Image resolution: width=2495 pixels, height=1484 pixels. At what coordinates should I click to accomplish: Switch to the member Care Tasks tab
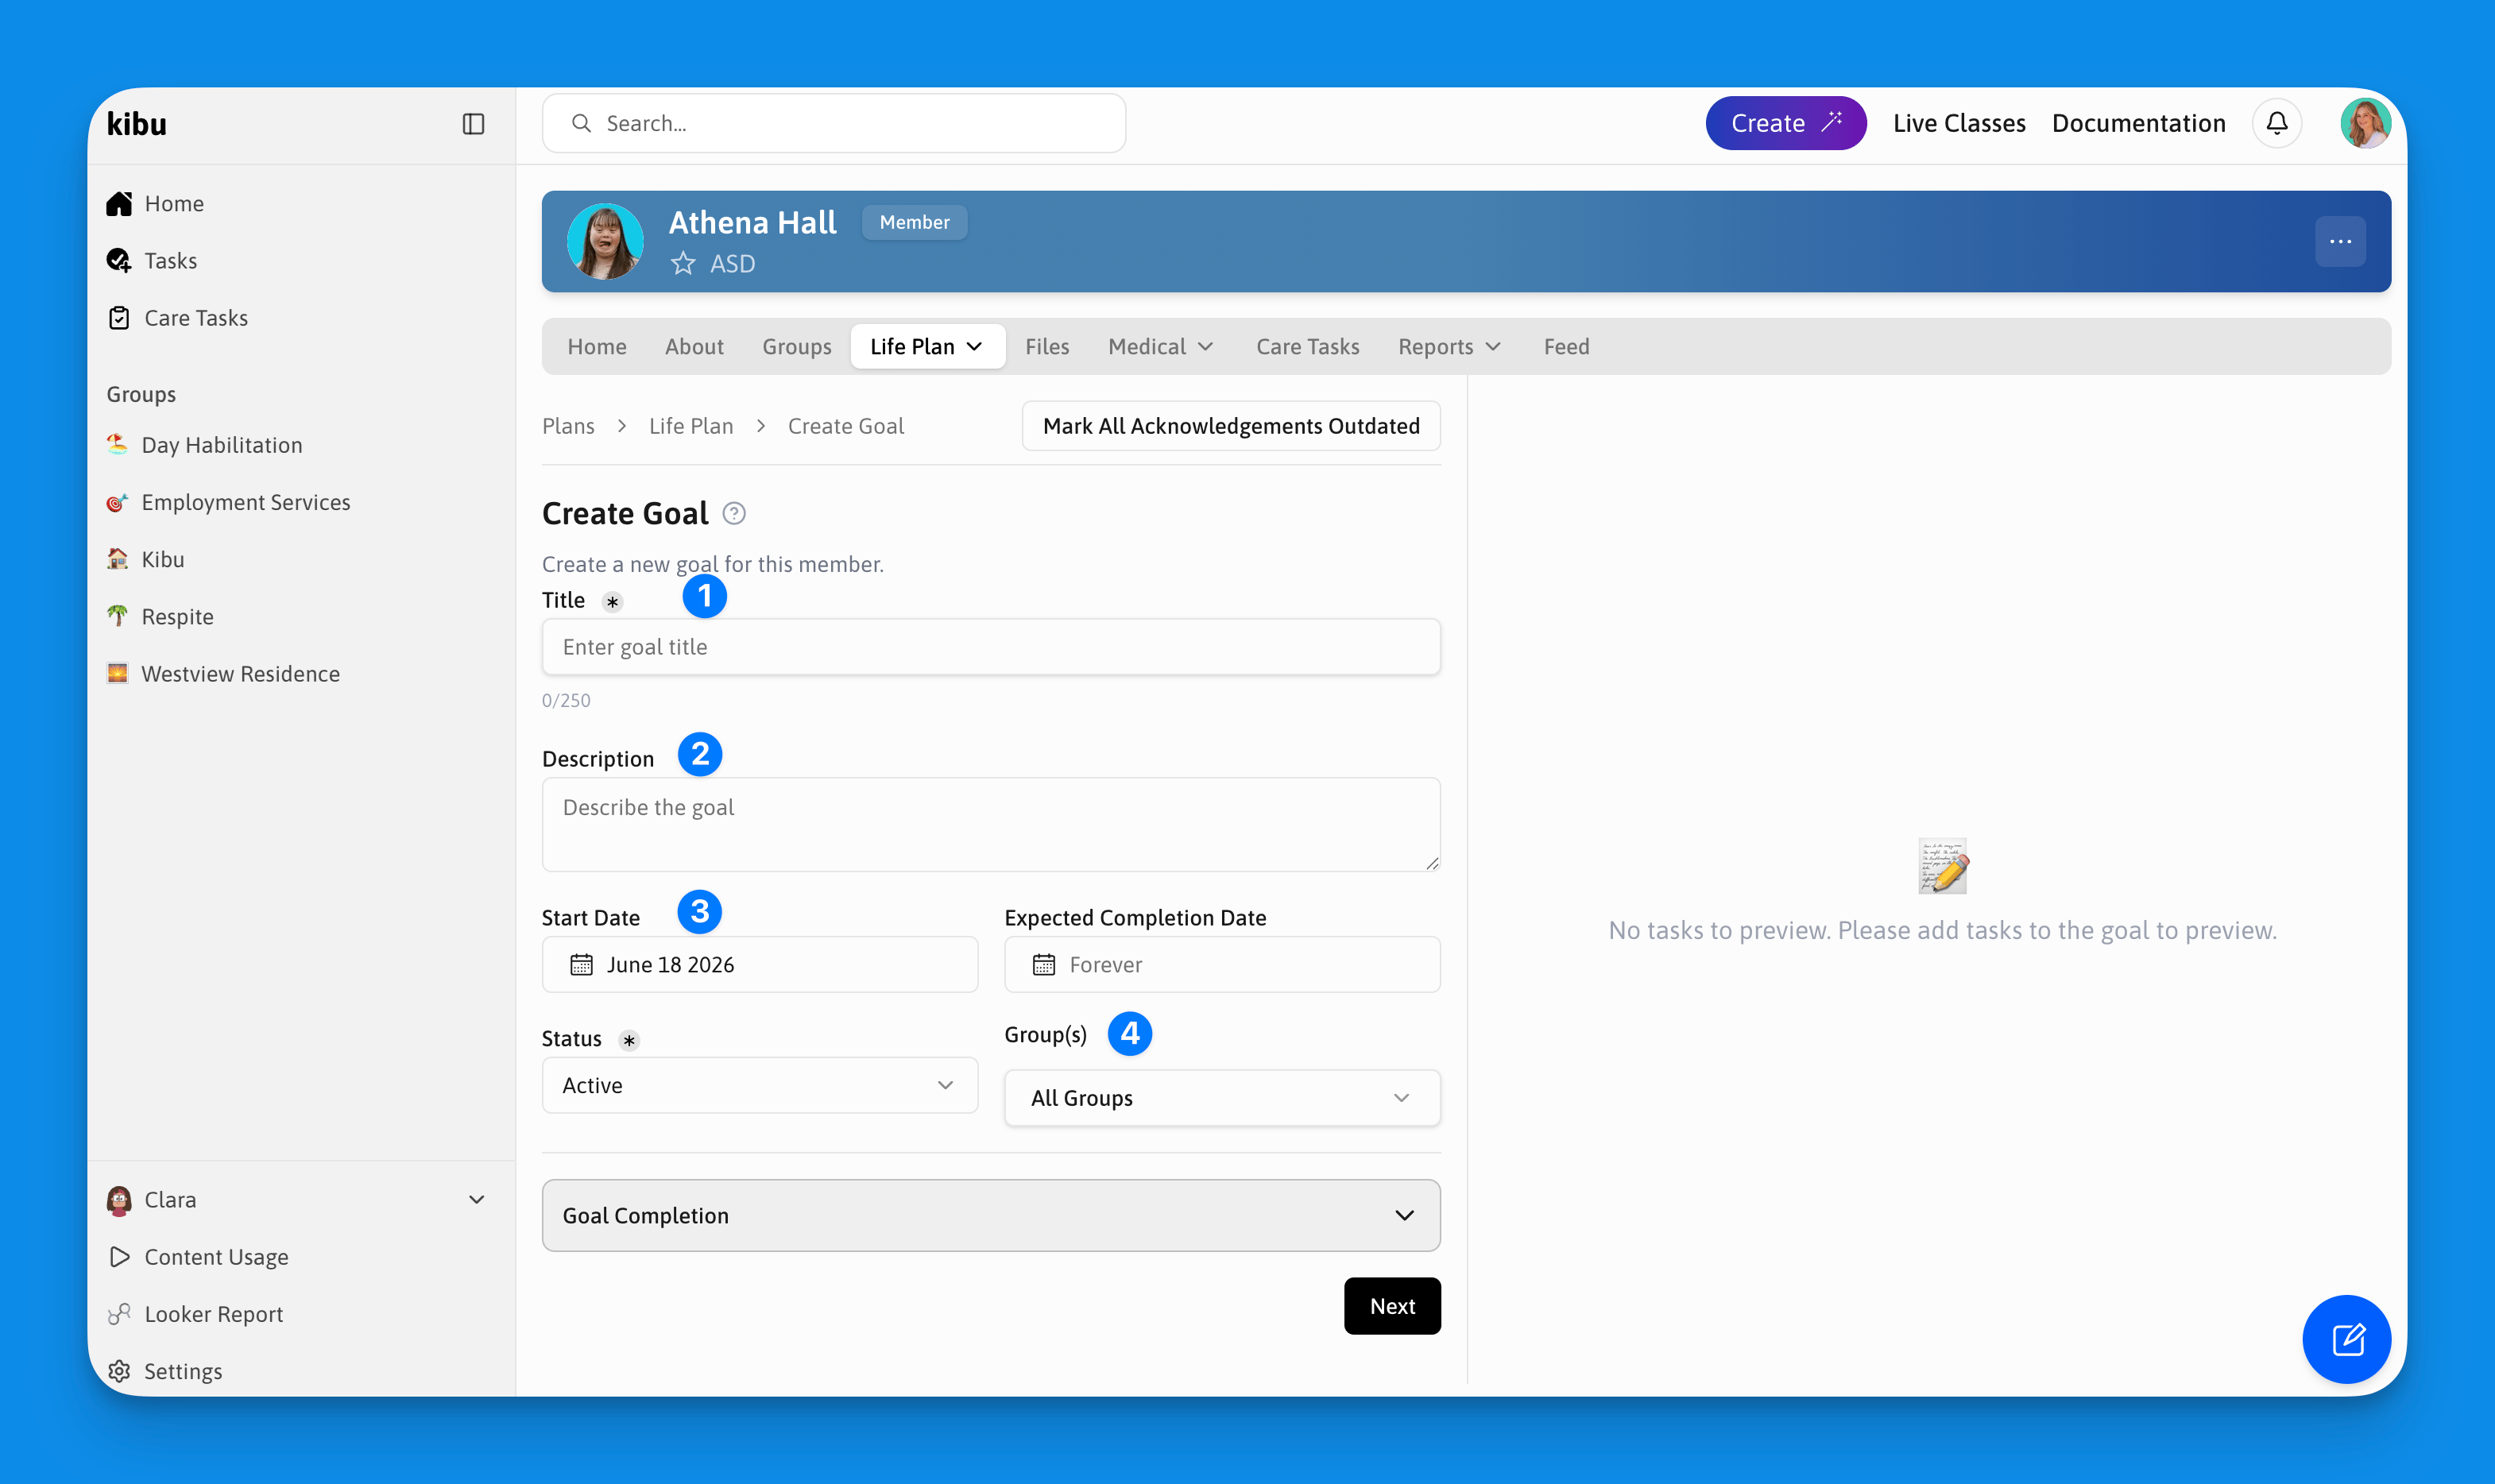(1307, 346)
